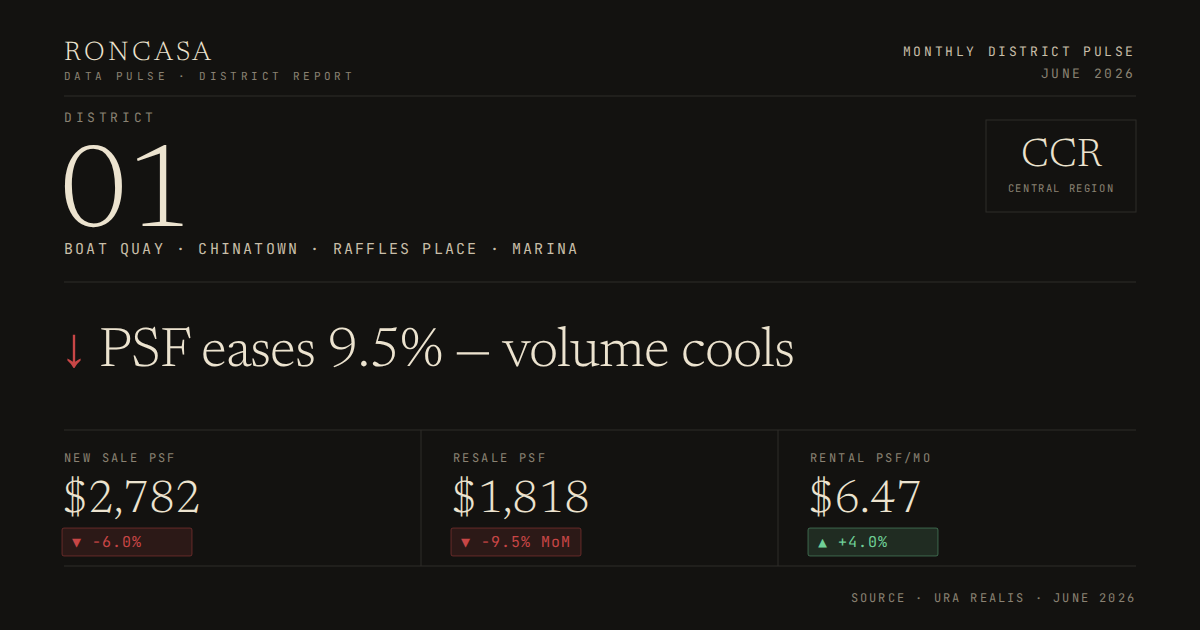Click the red down arrow in headline
Image resolution: width=1200 pixels, height=630 pixels.
coord(74,351)
